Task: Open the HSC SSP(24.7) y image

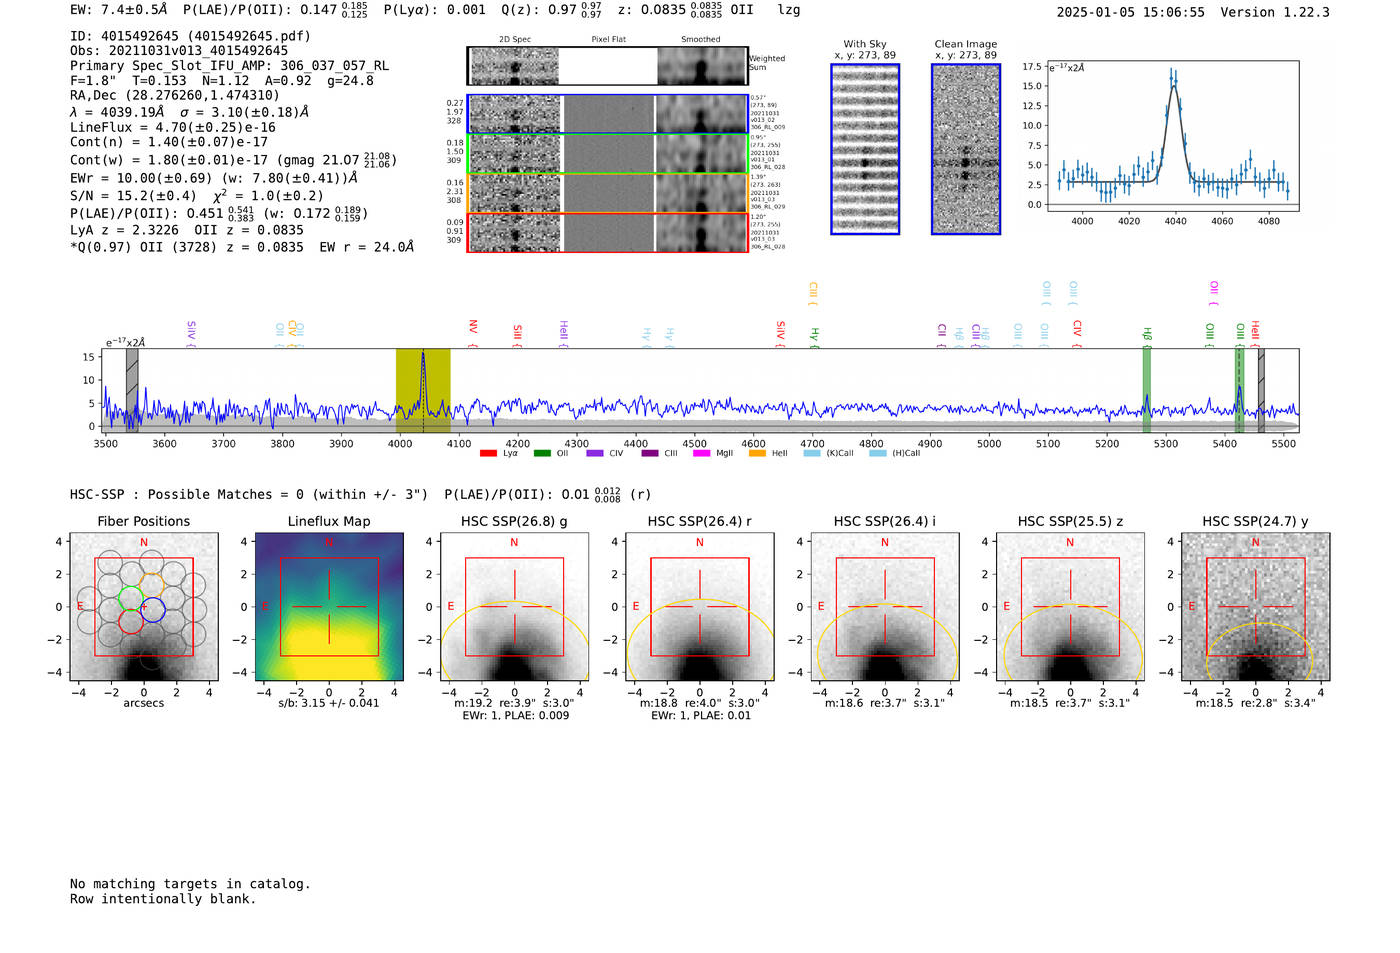Action: (1256, 607)
